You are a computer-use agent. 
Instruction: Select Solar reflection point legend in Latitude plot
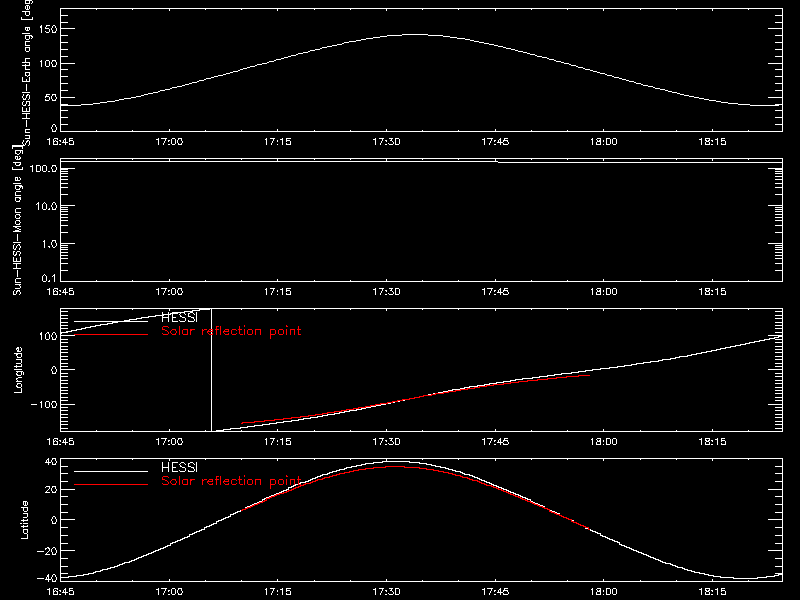(231, 481)
